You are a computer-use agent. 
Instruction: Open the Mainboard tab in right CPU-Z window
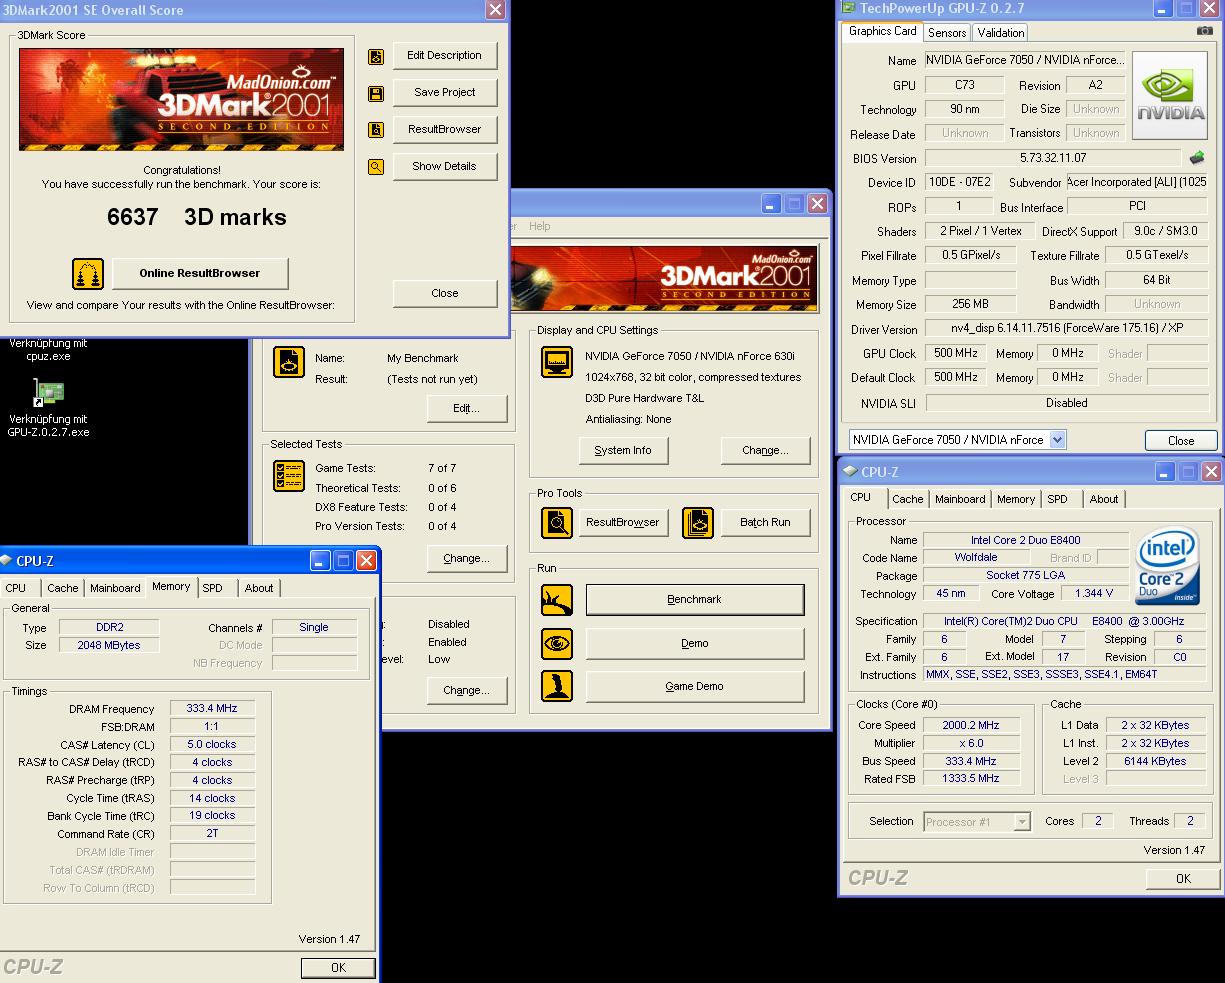960,499
